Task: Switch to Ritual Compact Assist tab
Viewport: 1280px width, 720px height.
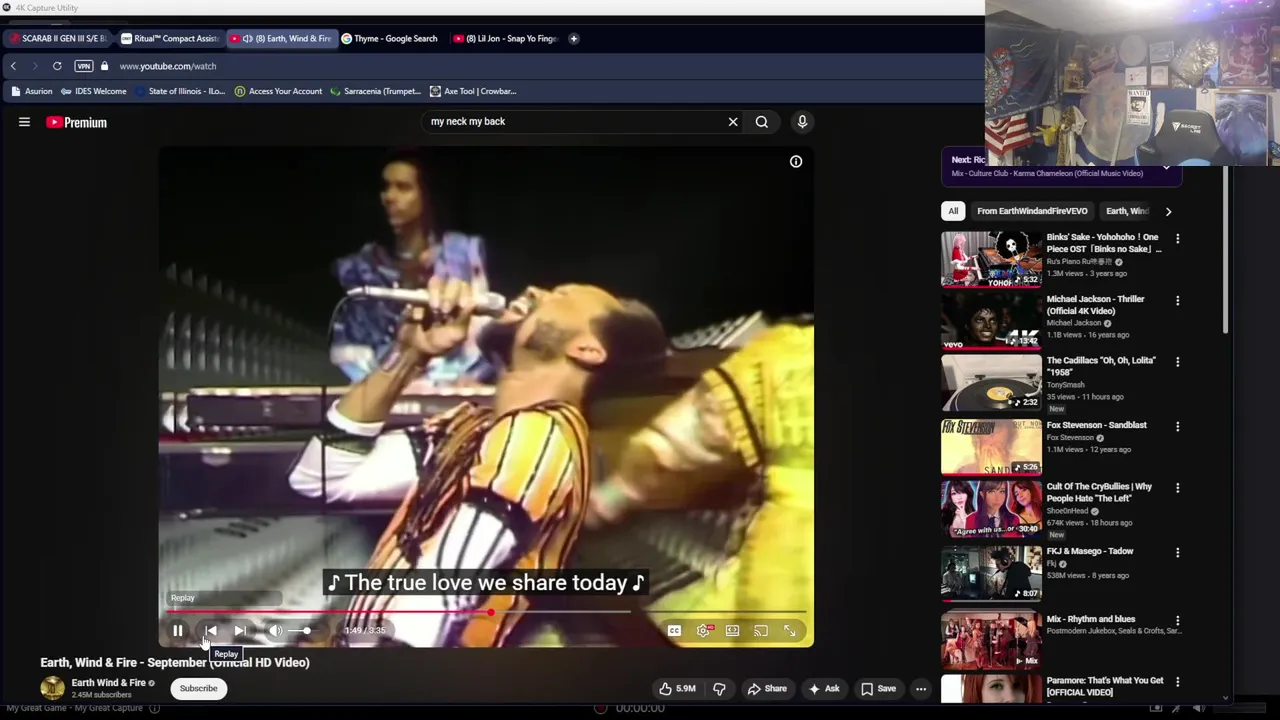Action: (x=170, y=38)
